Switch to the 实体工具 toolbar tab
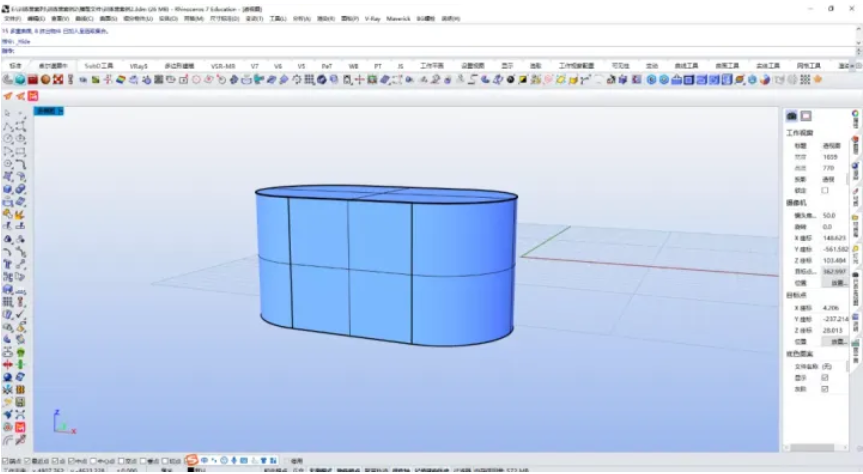 [768, 66]
